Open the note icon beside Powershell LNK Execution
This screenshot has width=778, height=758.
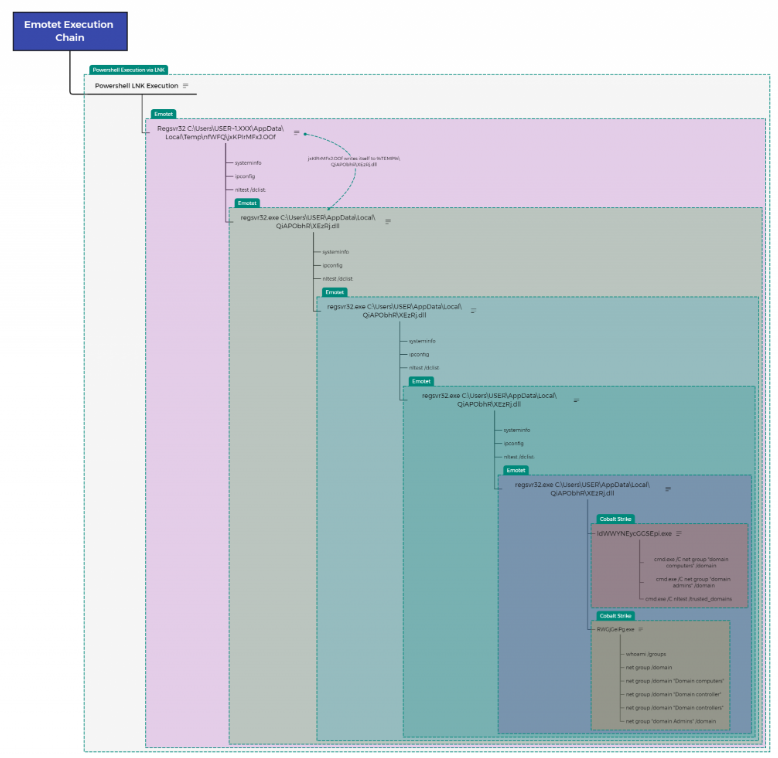click(186, 86)
